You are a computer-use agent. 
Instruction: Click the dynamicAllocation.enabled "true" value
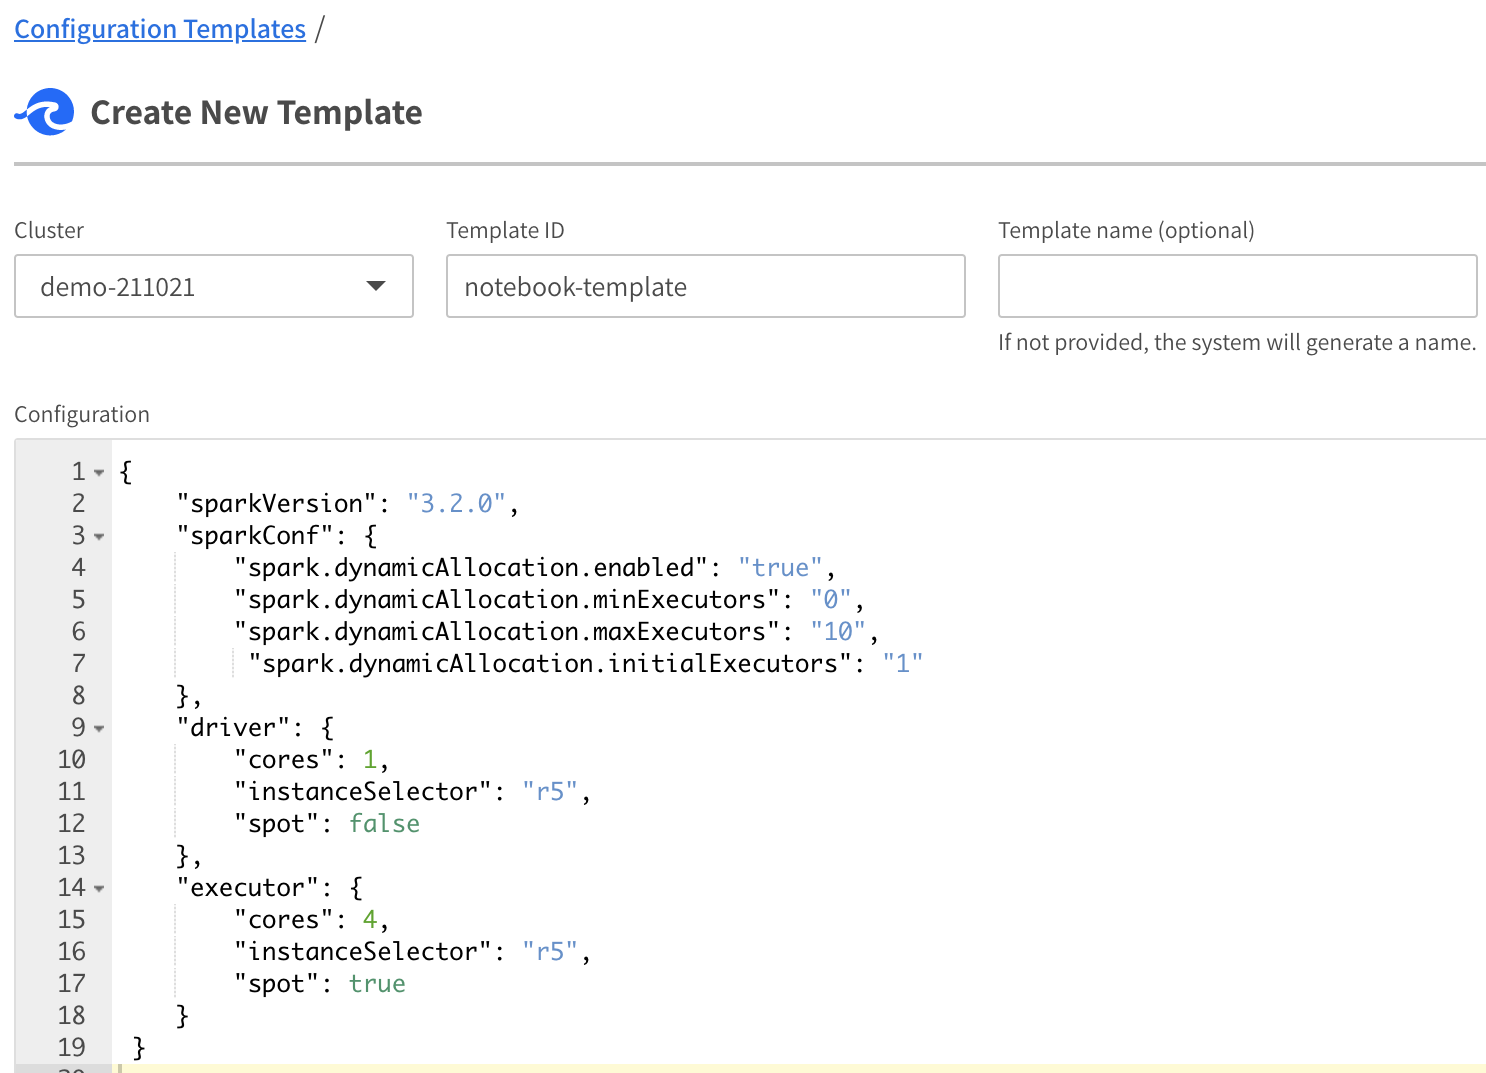[x=780, y=568]
